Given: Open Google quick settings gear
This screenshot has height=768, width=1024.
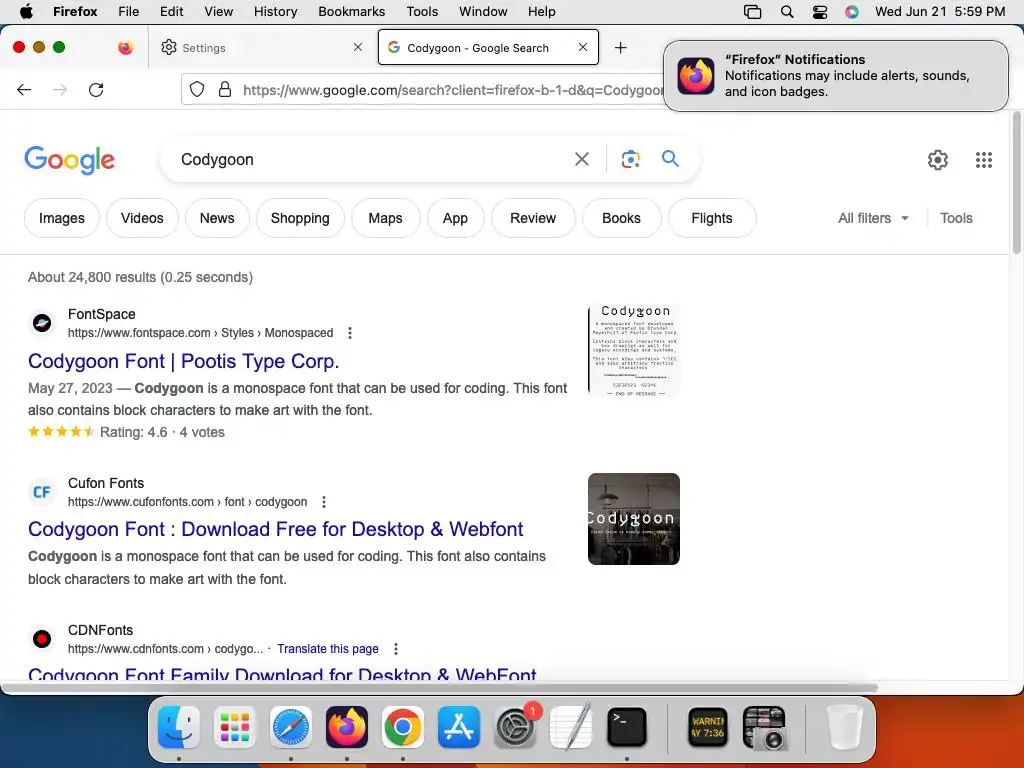Looking at the screenshot, I should (938, 160).
